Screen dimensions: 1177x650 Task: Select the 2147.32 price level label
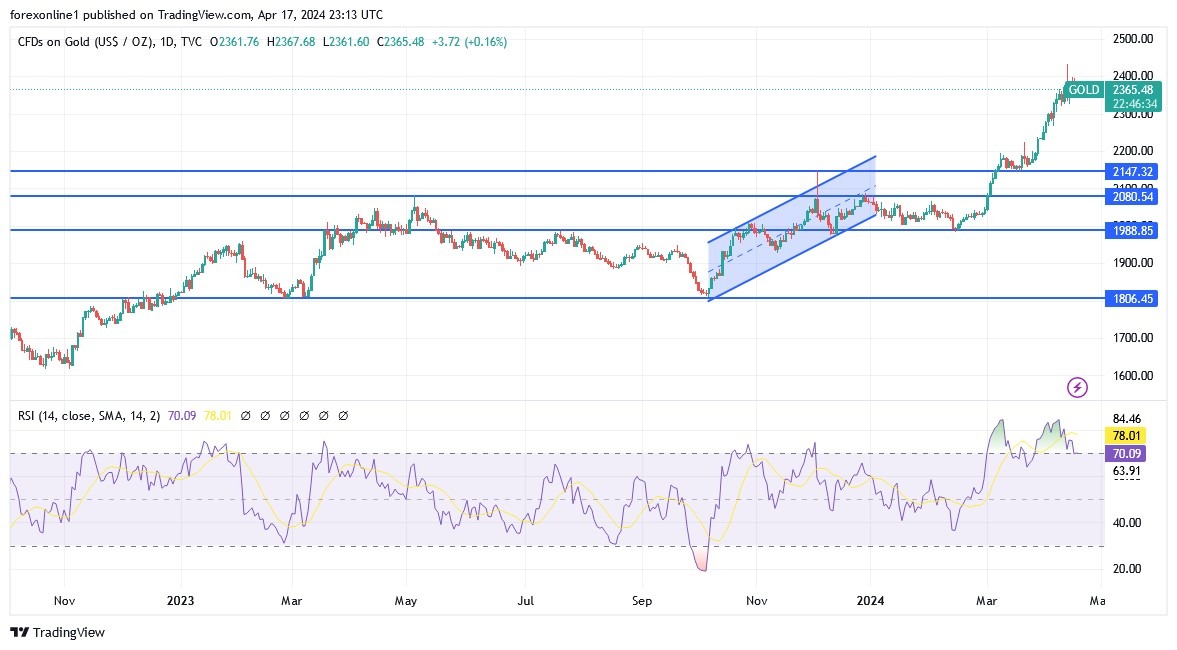click(1133, 171)
